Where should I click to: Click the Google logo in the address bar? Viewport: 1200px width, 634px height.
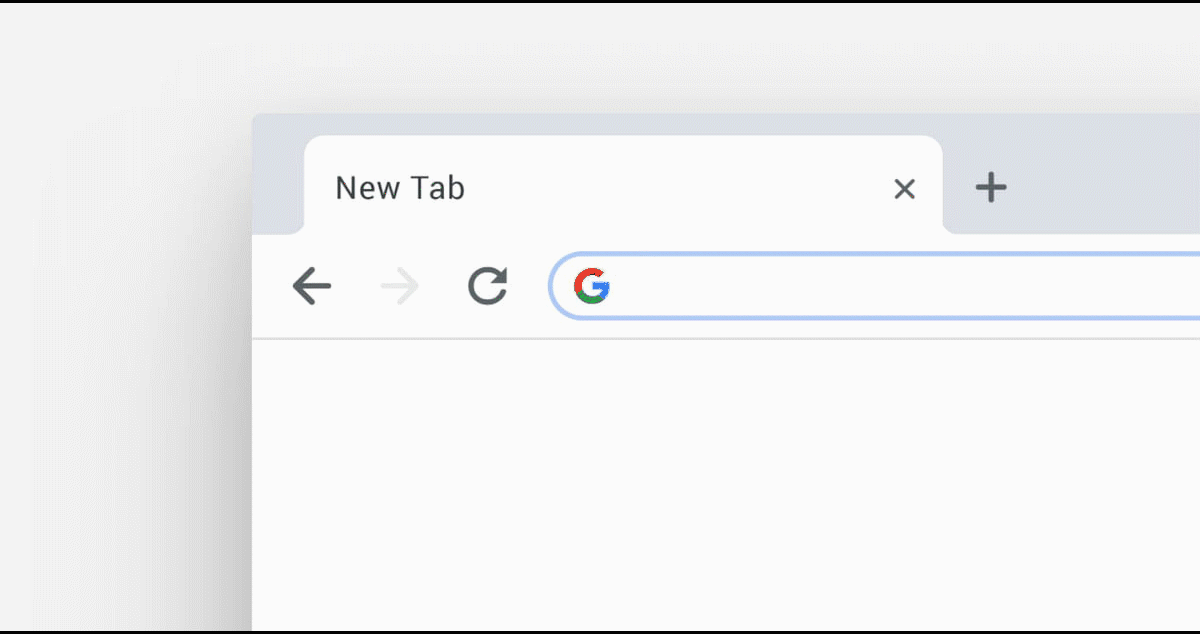pyautogui.click(x=592, y=286)
